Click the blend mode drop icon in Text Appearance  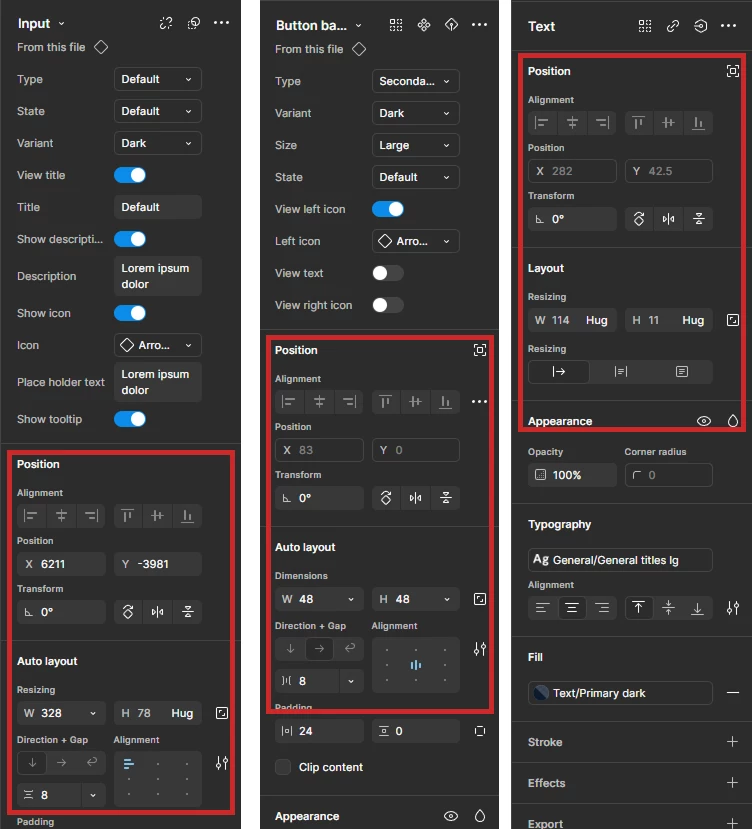point(732,421)
